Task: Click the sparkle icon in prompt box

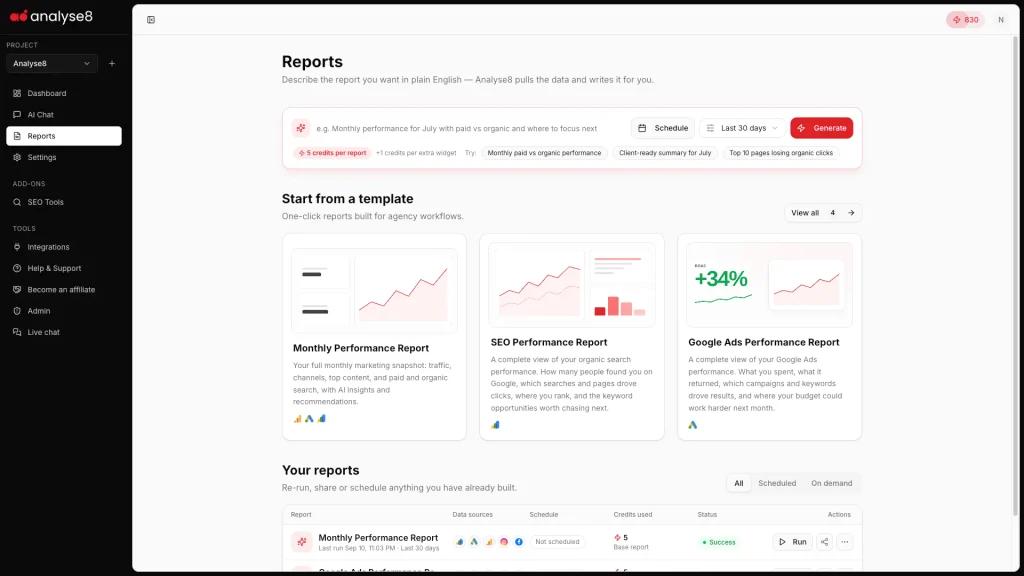Action: [x=300, y=128]
